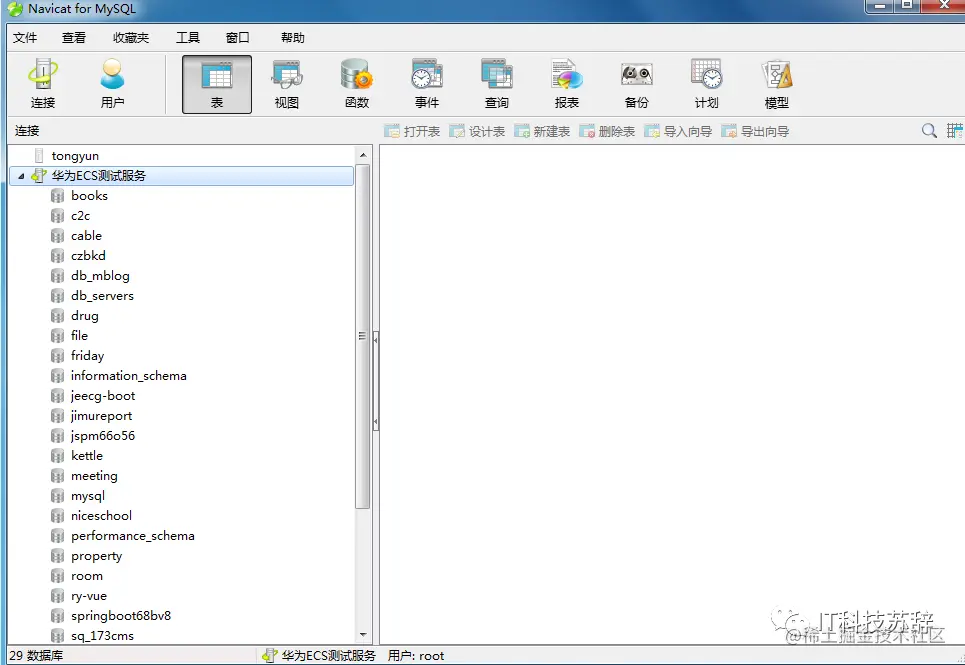Click 打开表 (Open Table) button

(412, 131)
